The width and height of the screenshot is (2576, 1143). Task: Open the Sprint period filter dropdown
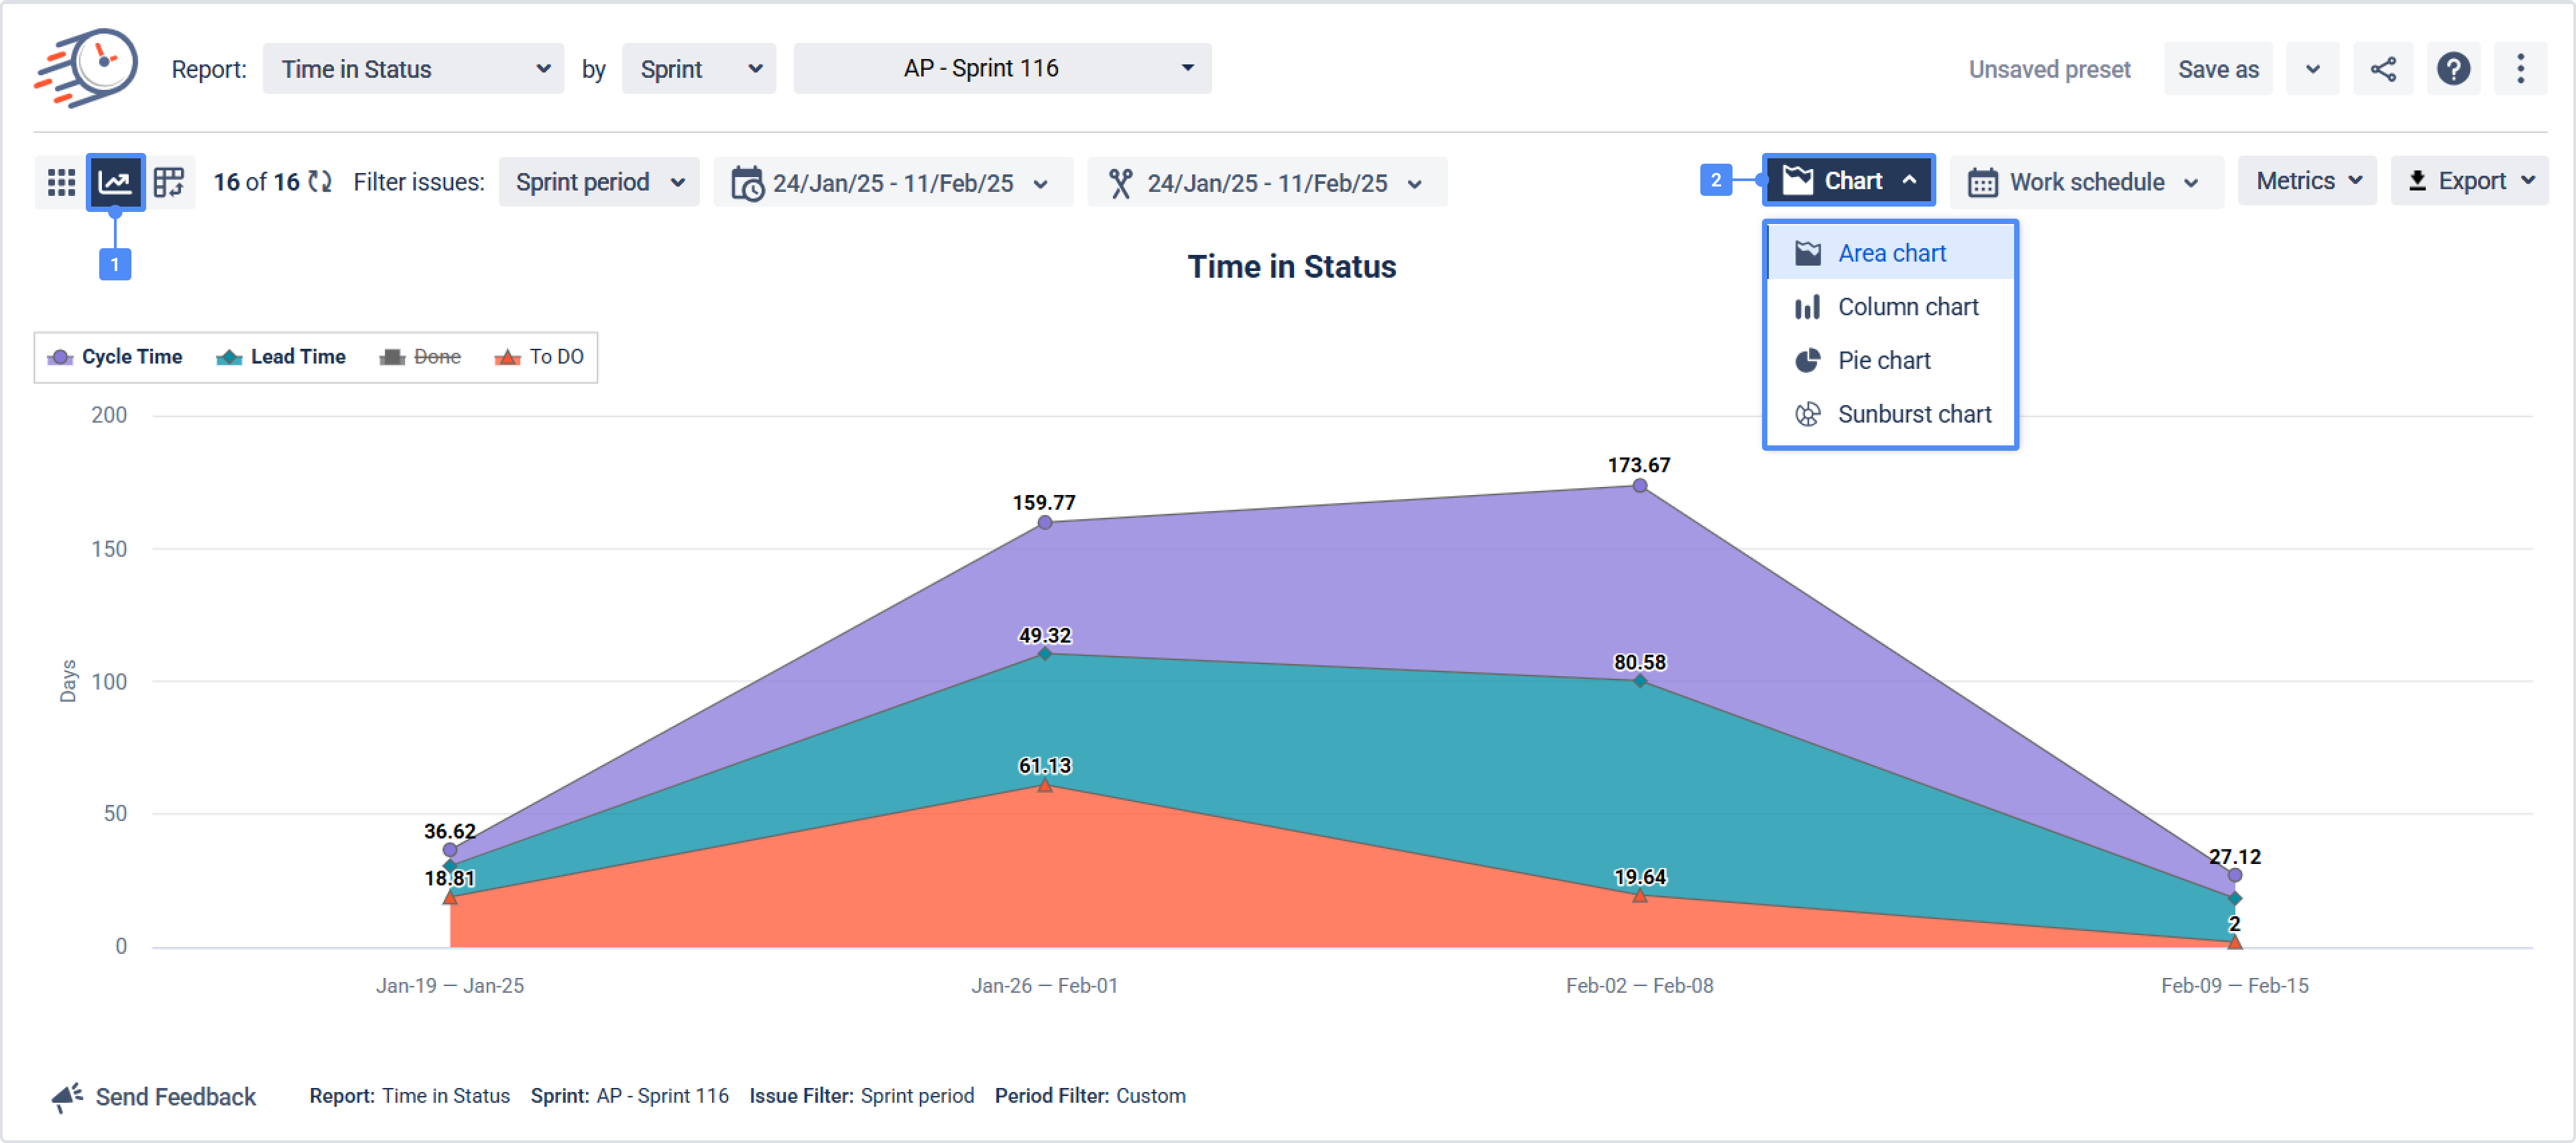598,182
